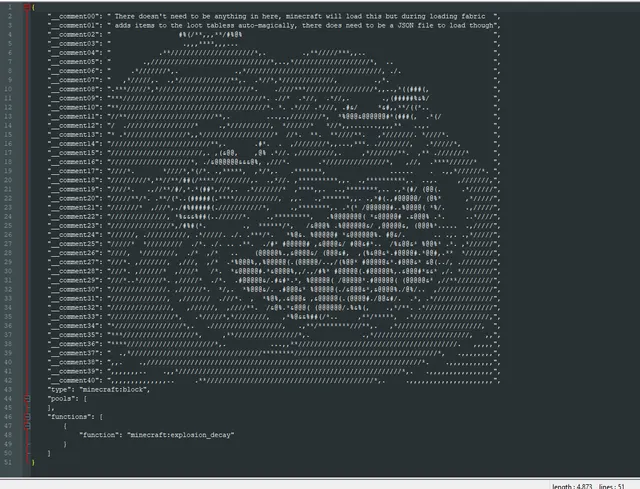Select line number 10 in the gutter

click(x=9, y=89)
